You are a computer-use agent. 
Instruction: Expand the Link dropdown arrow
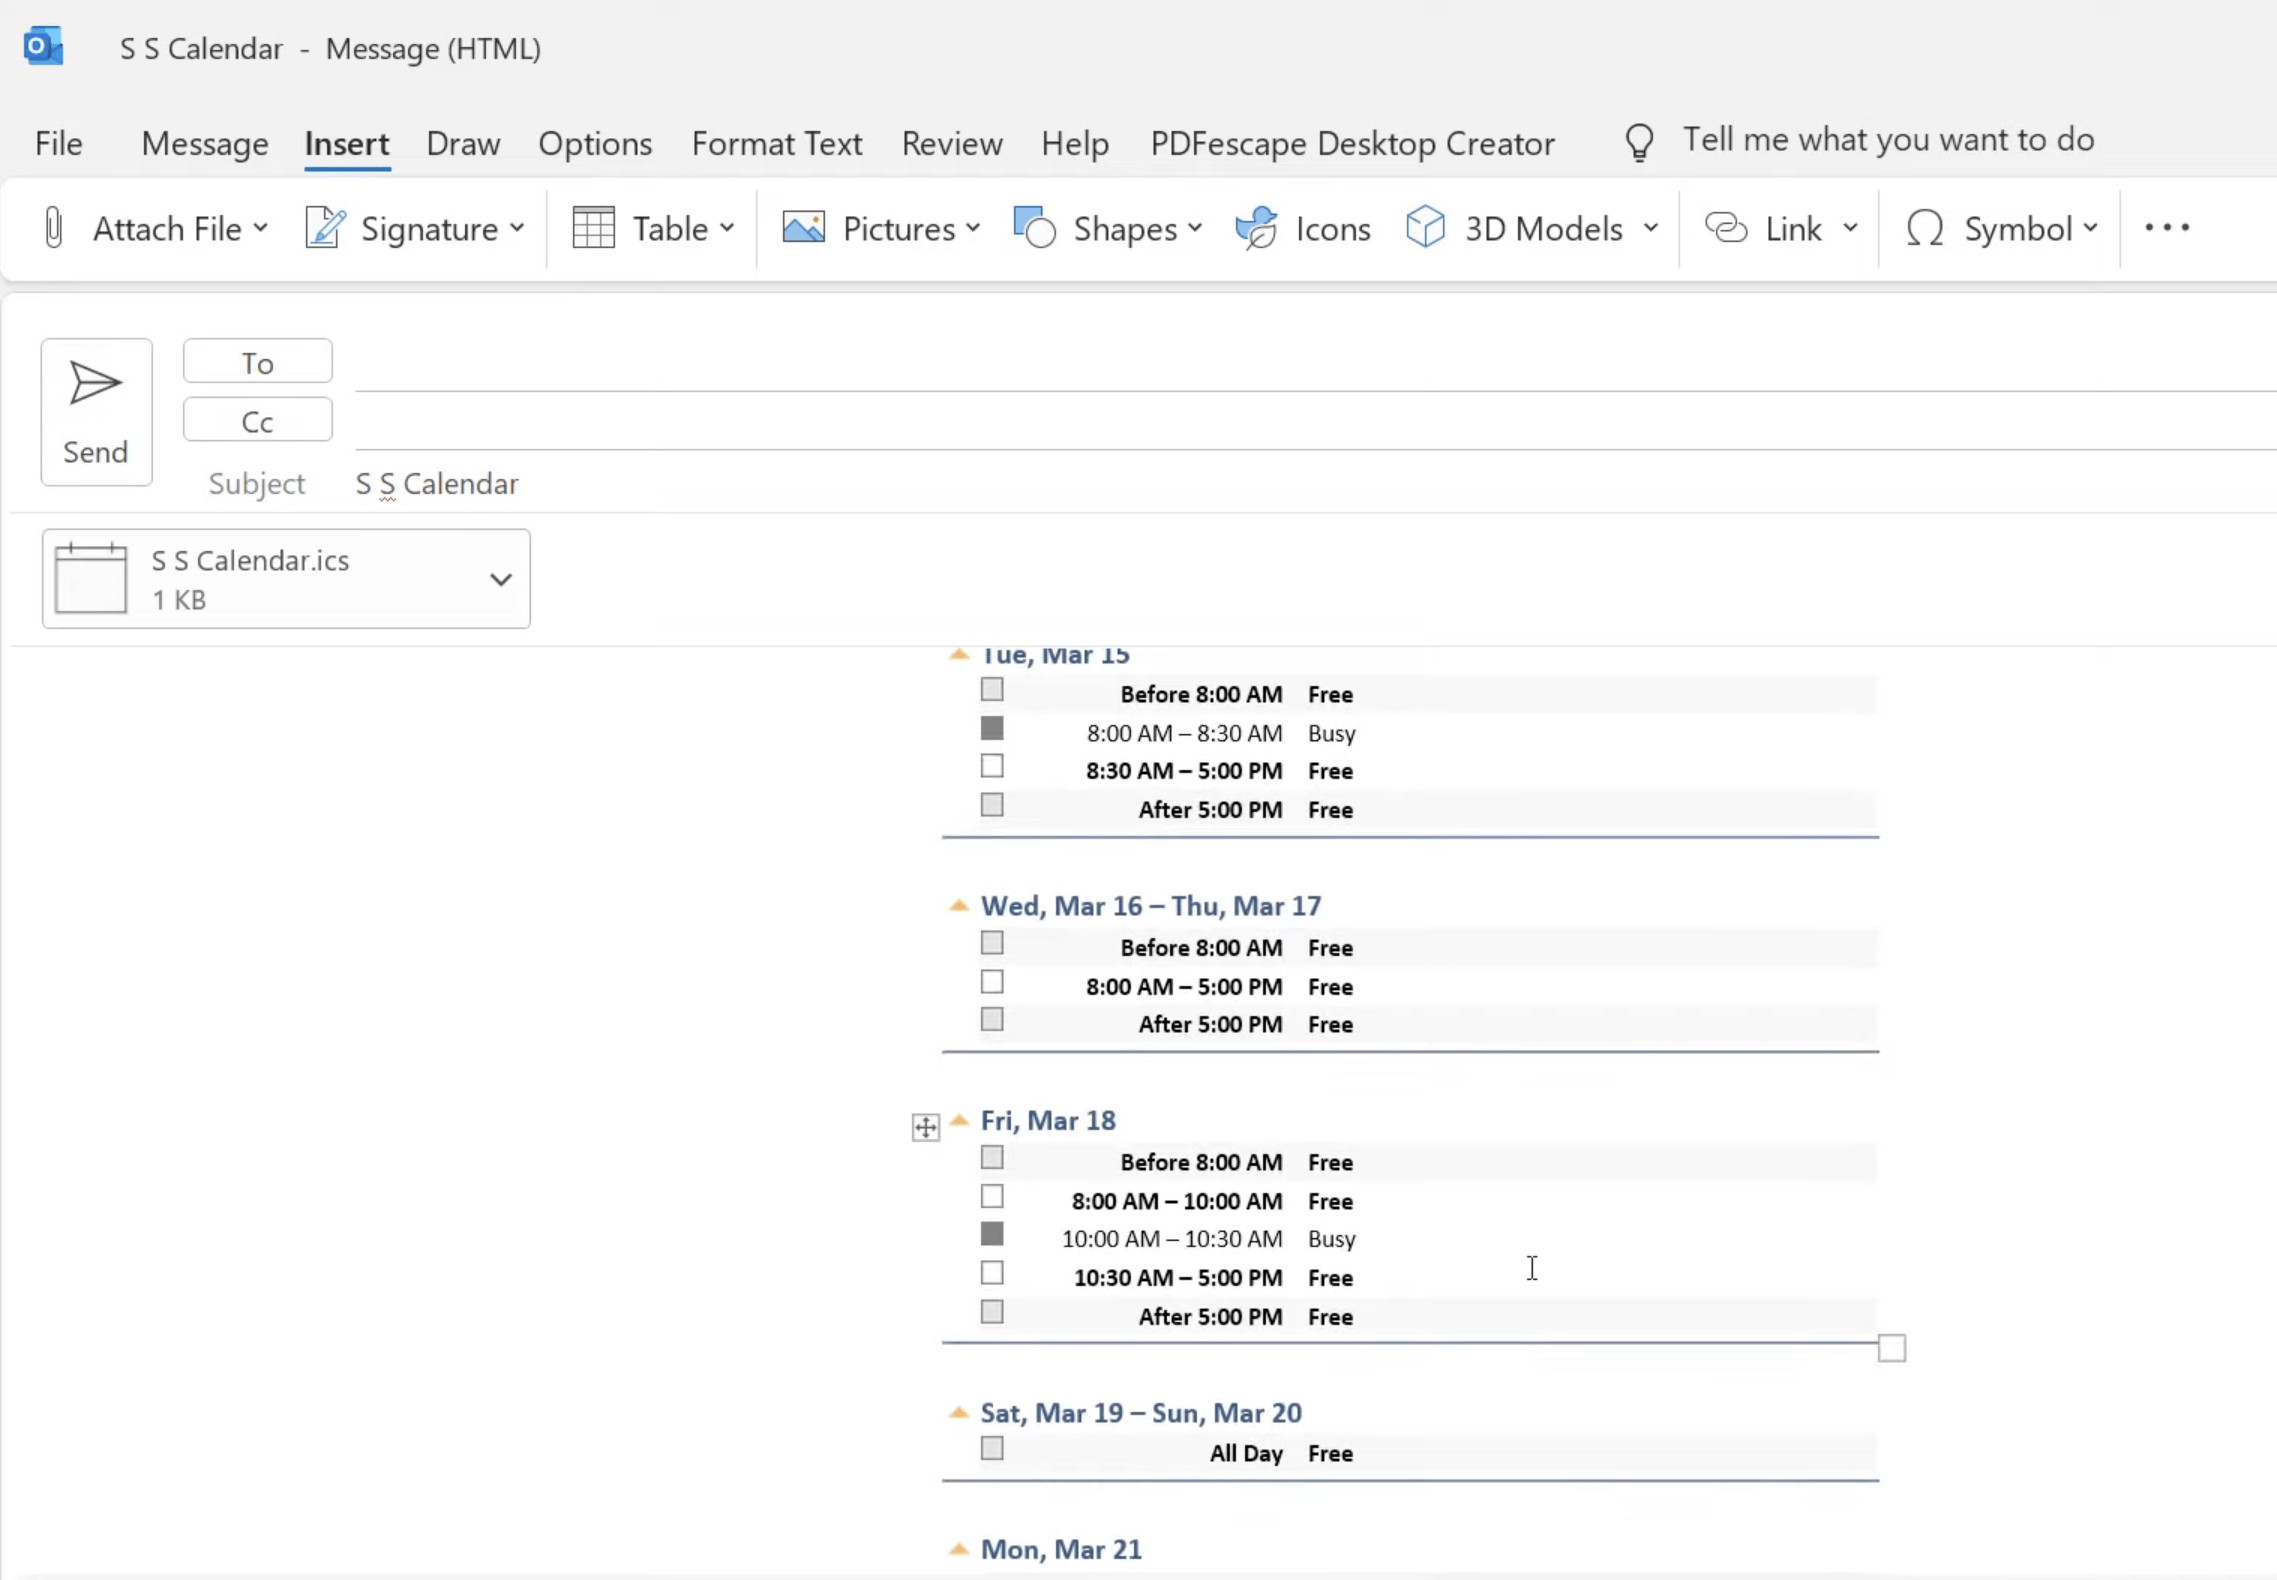[1850, 228]
